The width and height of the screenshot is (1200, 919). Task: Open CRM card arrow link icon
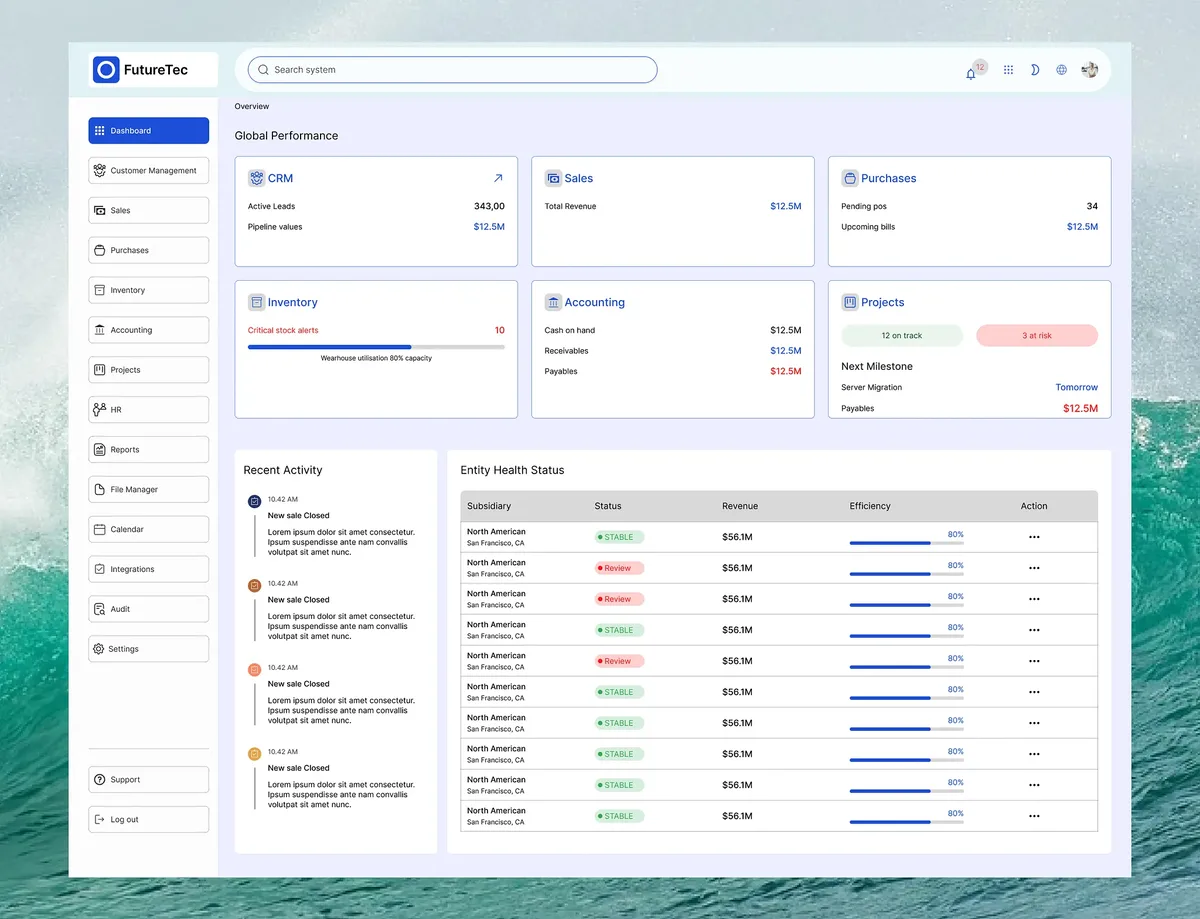(x=498, y=178)
